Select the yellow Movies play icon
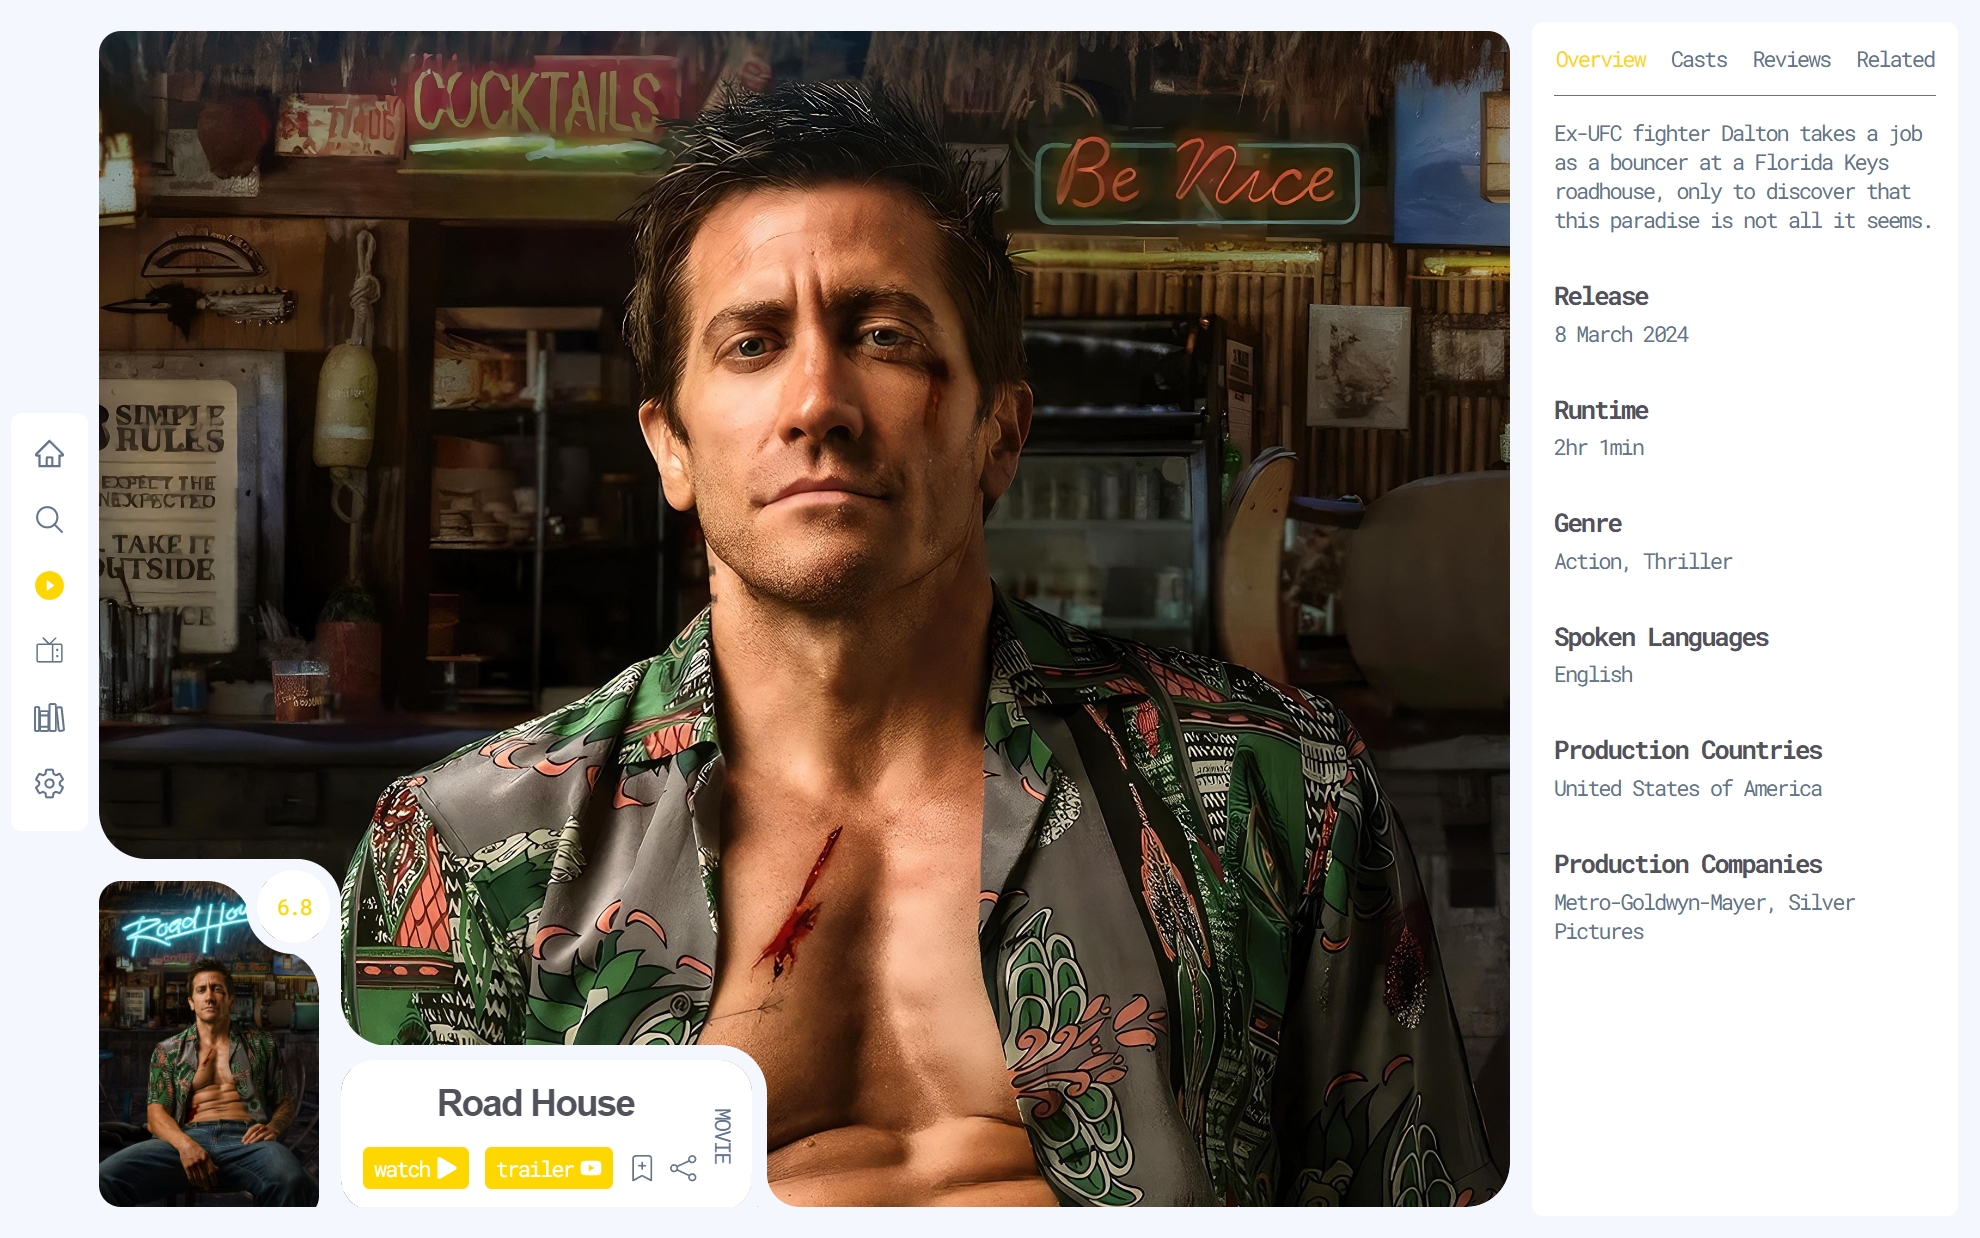This screenshot has height=1238, width=1980. [49, 586]
